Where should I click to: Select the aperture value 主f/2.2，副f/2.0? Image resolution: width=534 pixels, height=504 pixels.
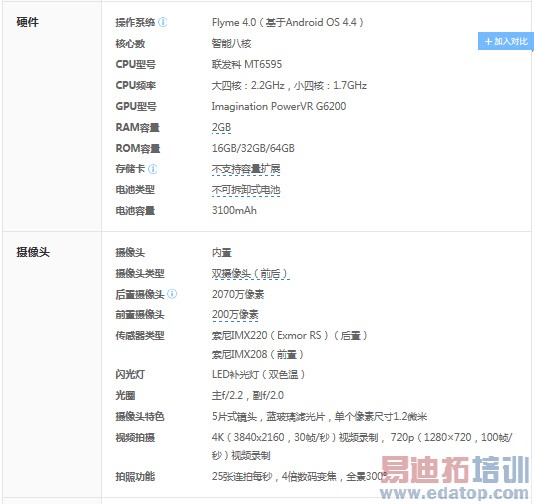coord(248,395)
